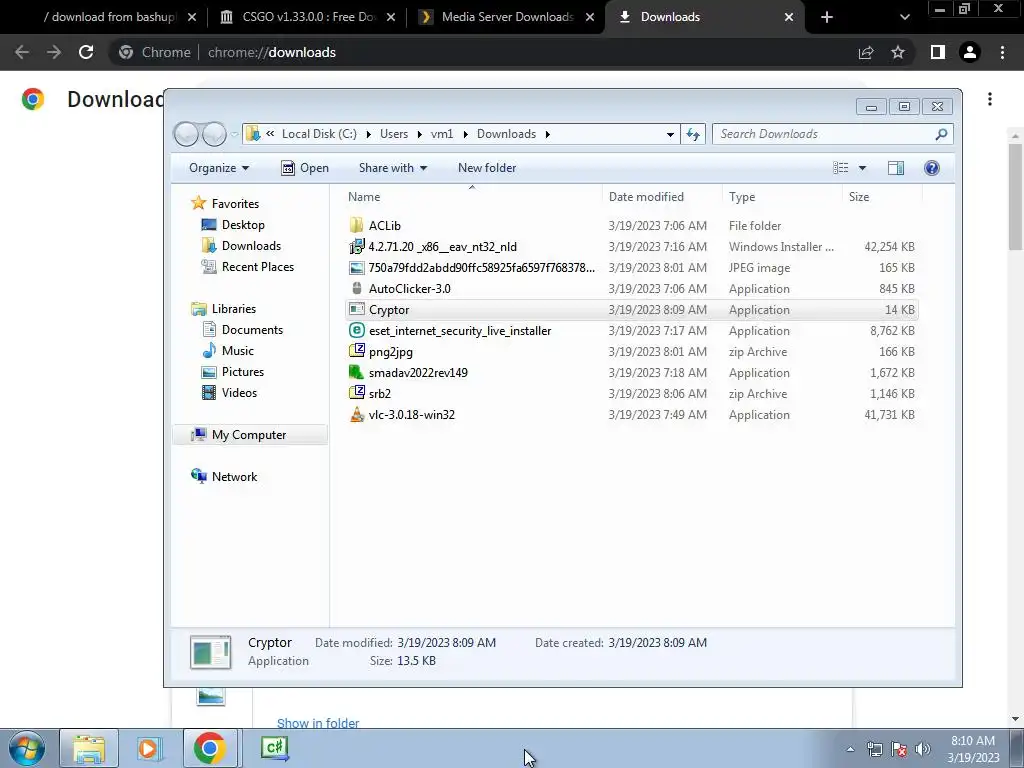Open the Chrome profile avatar
This screenshot has width=1024, height=768.
point(970,52)
